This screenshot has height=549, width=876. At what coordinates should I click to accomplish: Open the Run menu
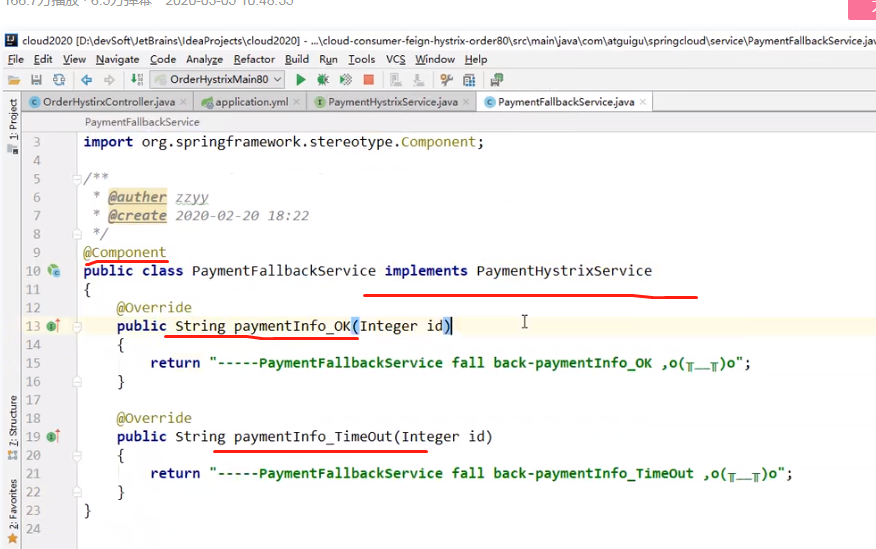(x=328, y=59)
